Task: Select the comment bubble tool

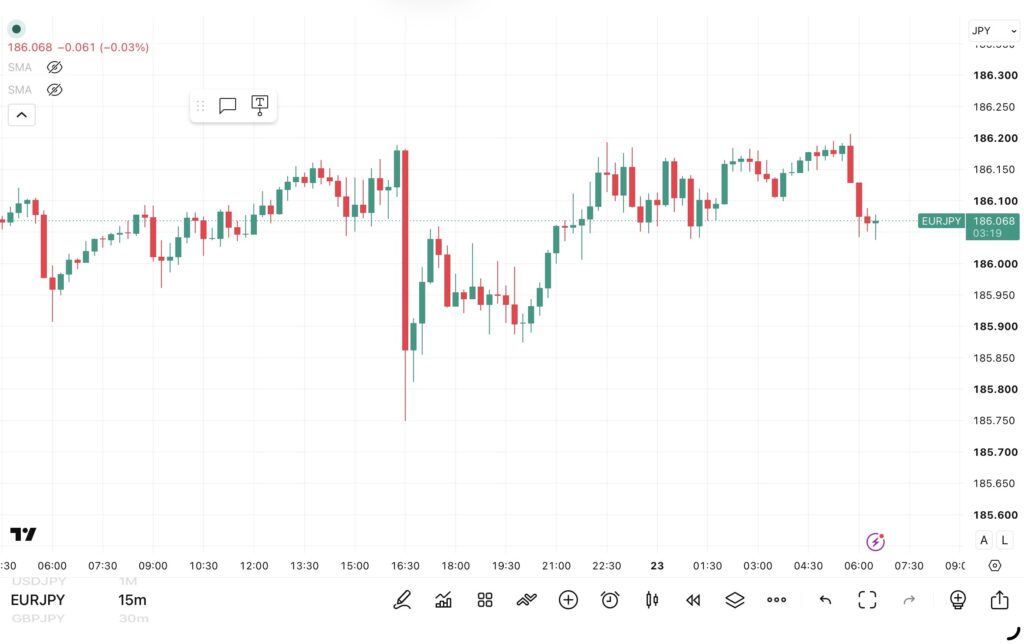Action: [227, 105]
